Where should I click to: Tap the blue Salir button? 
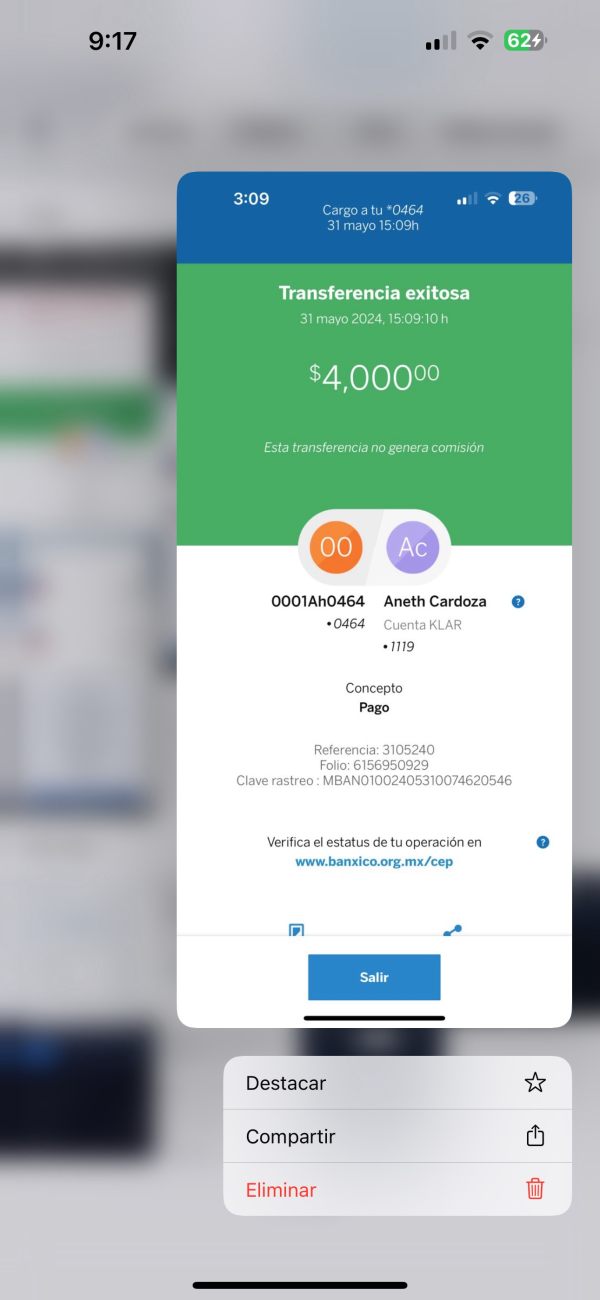(374, 977)
